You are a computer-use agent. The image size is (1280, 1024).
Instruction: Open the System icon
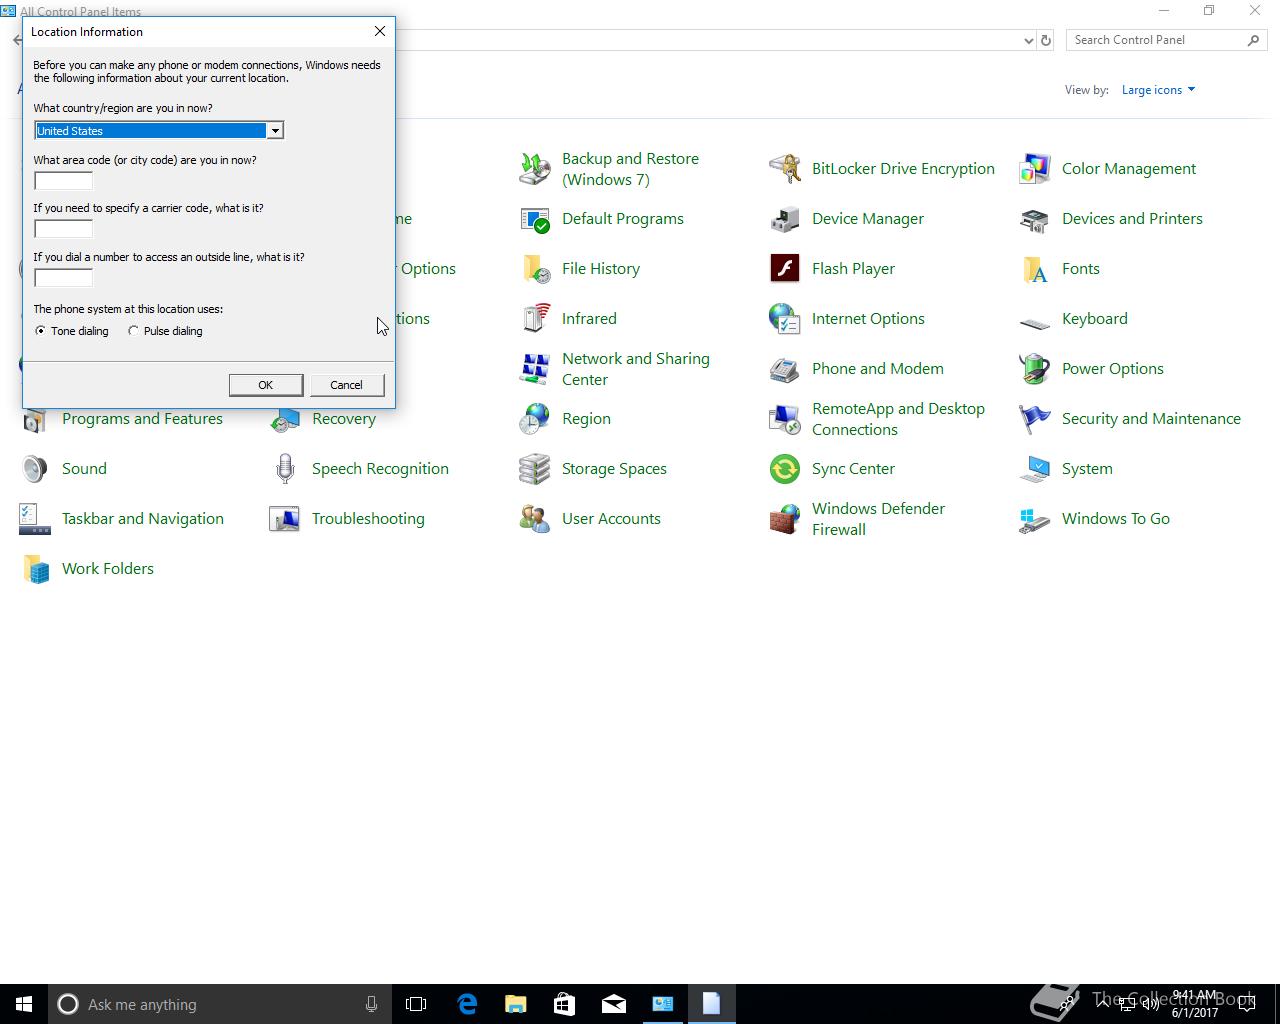pos(1035,469)
